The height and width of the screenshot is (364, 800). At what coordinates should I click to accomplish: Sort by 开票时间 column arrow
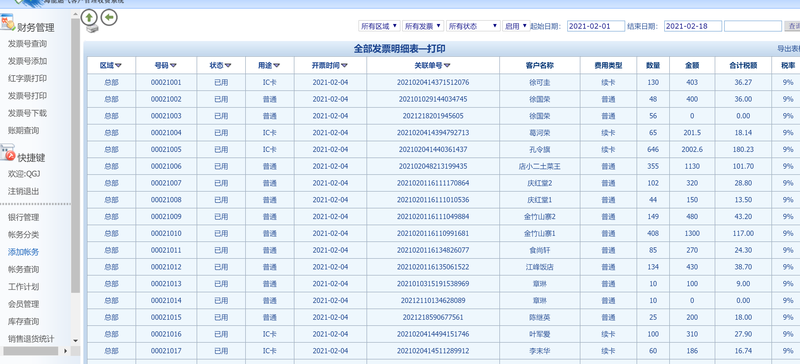[x=344, y=65]
